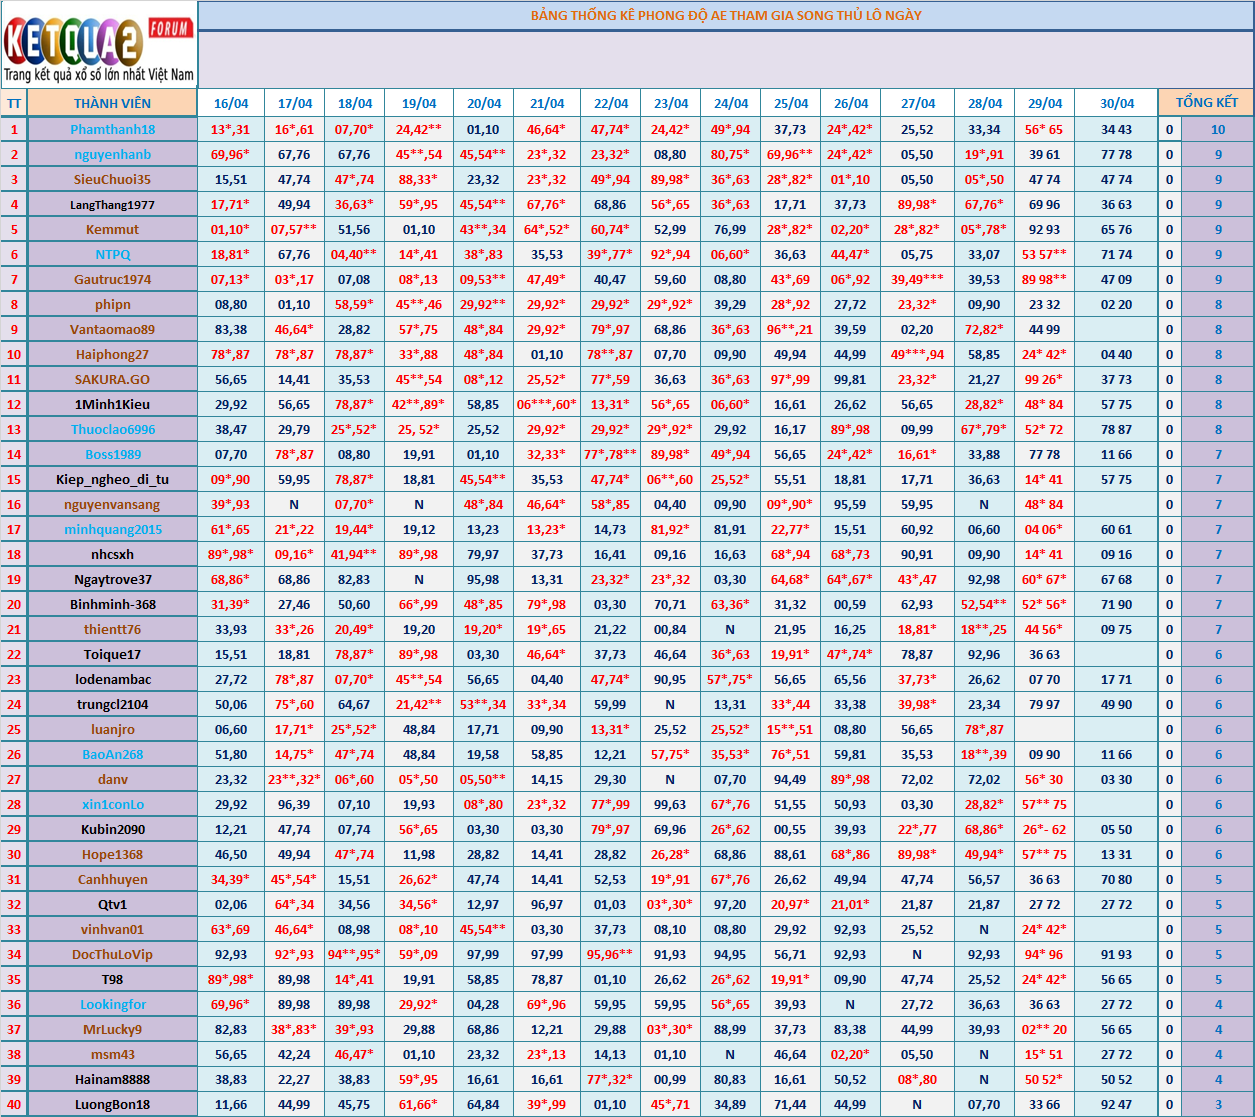
Task: Click member name Vantaomao89
Action: click(113, 329)
